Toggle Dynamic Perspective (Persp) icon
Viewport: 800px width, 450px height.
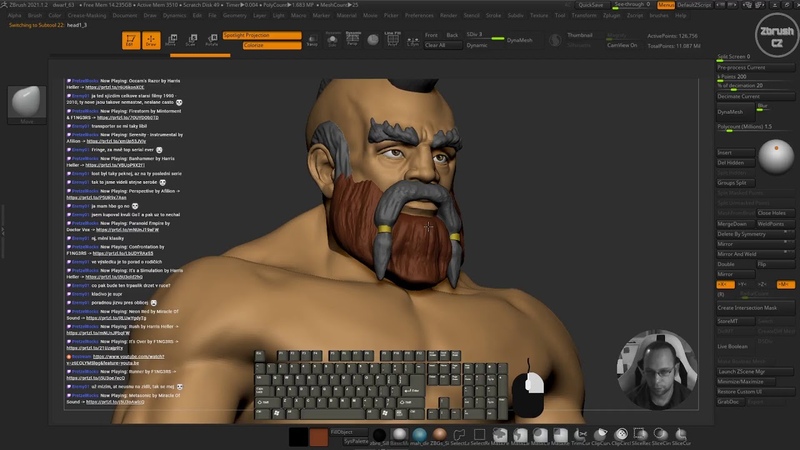click(353, 39)
